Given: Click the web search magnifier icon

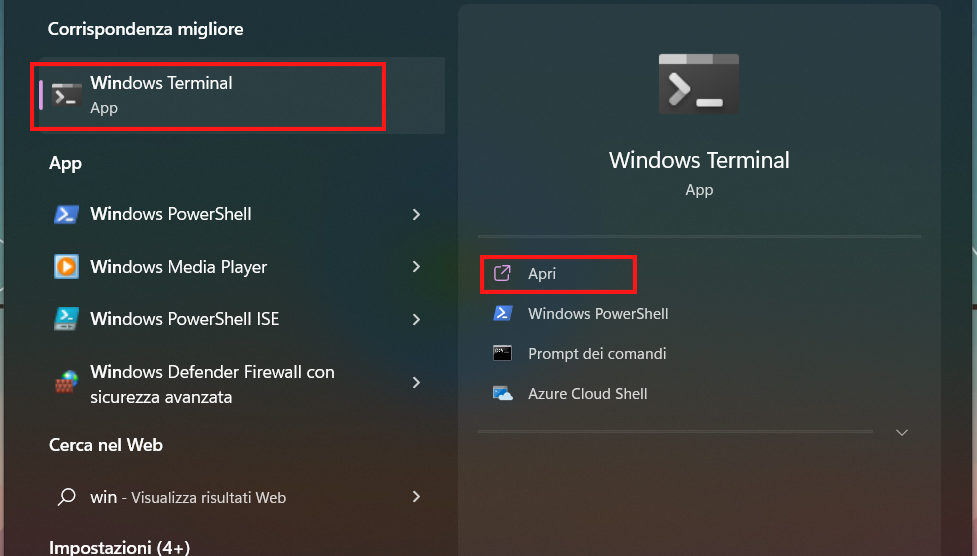Looking at the screenshot, I should click(67, 497).
